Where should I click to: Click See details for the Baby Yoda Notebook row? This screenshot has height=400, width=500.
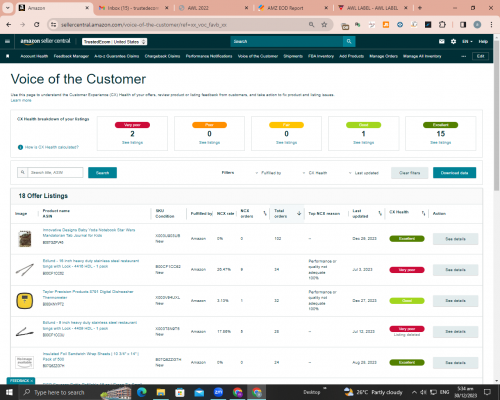[x=455, y=239]
